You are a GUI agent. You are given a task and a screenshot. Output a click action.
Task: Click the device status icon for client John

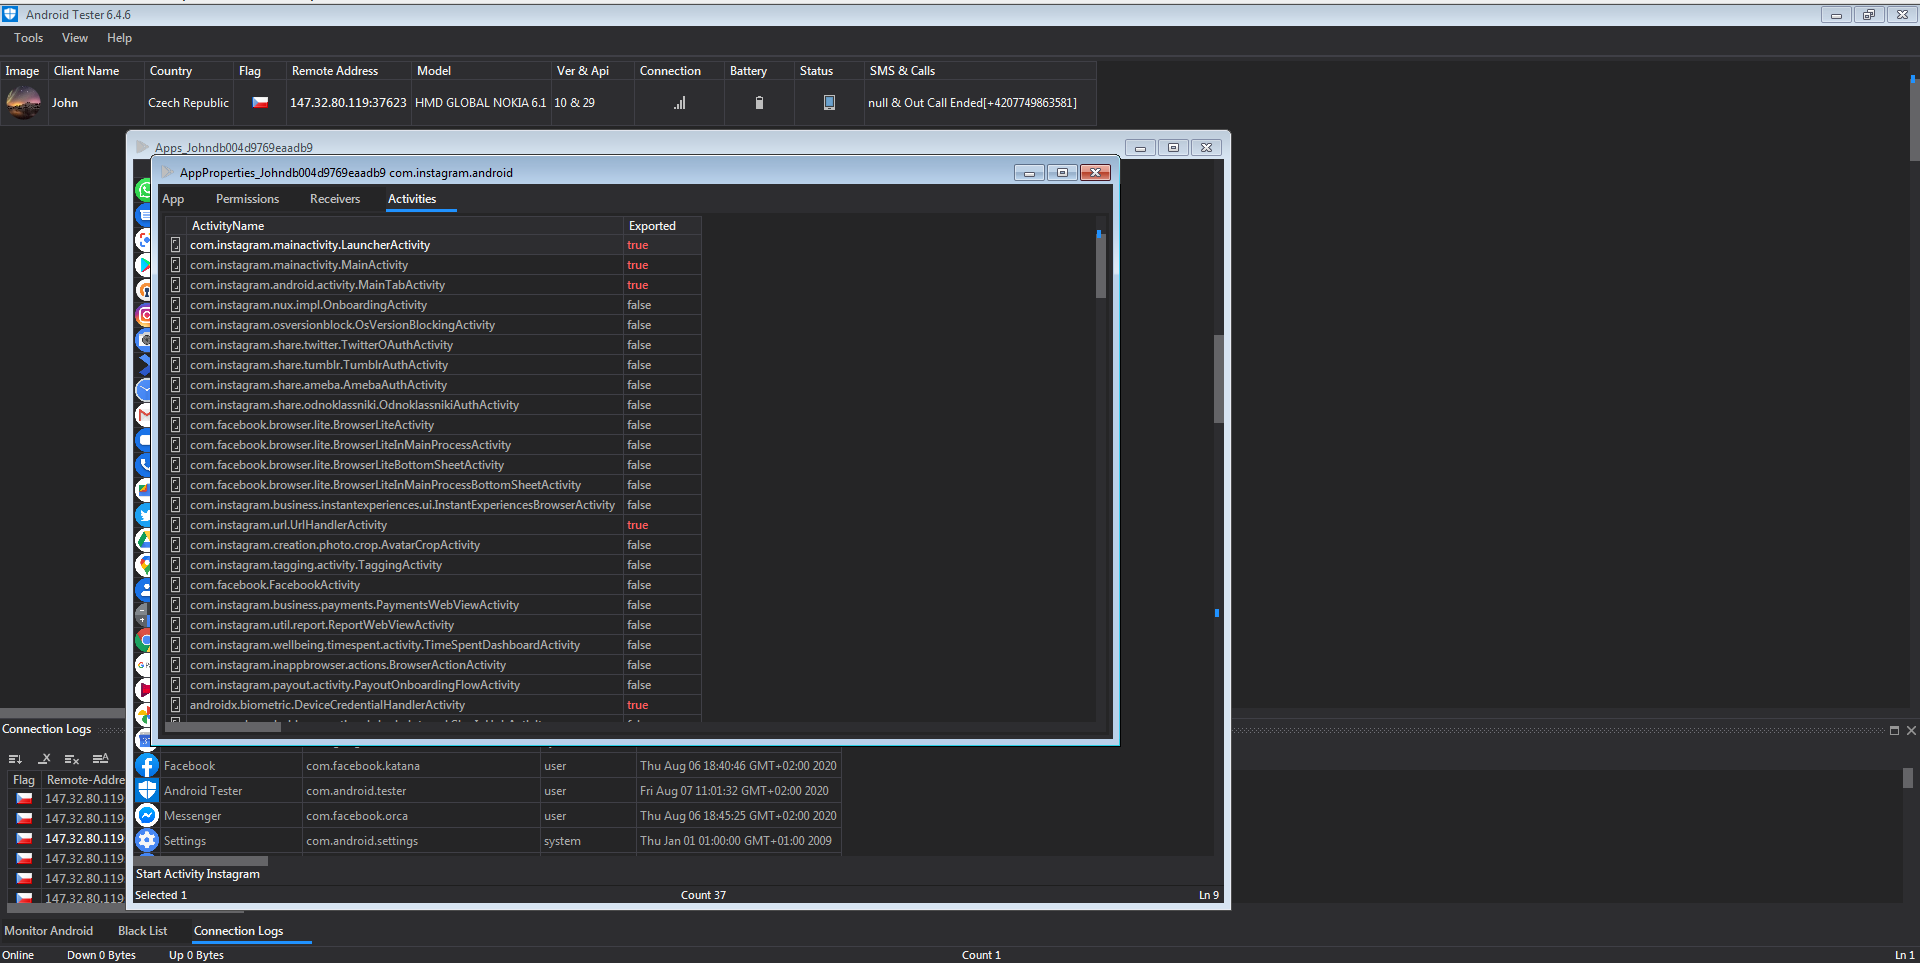[x=829, y=103]
